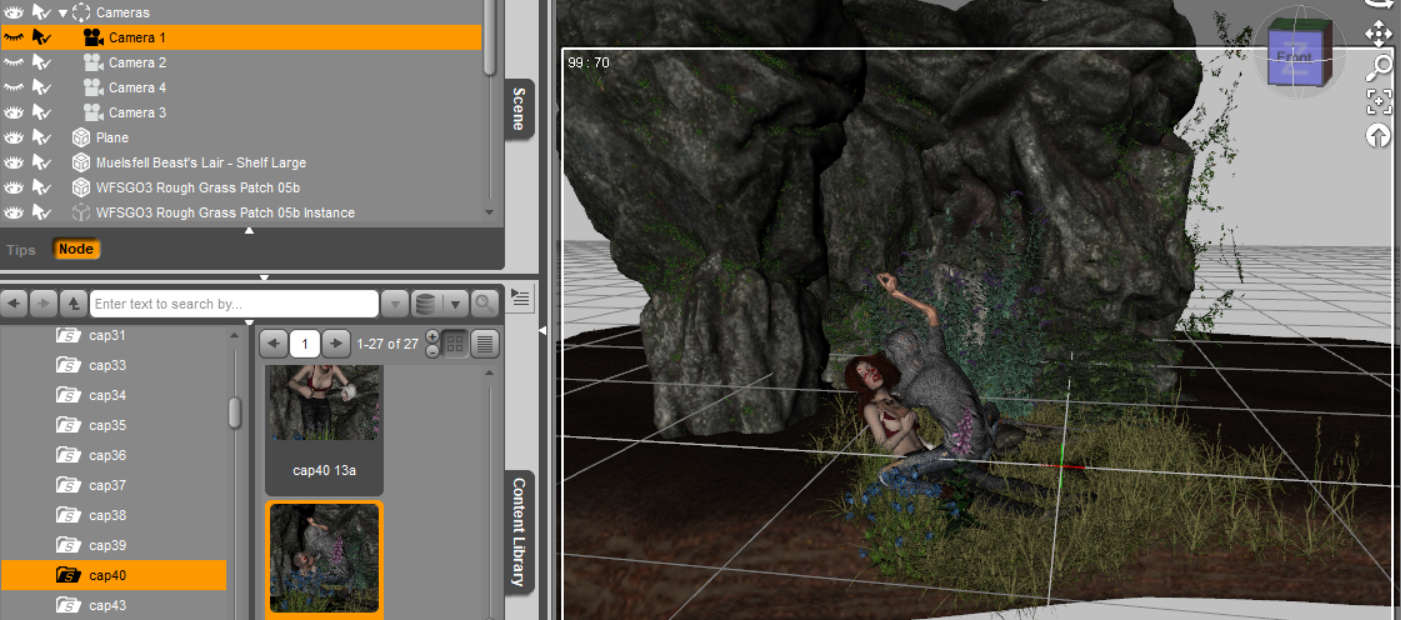Select the Tips tab
Screen dimensions: 1401x620
(21, 250)
